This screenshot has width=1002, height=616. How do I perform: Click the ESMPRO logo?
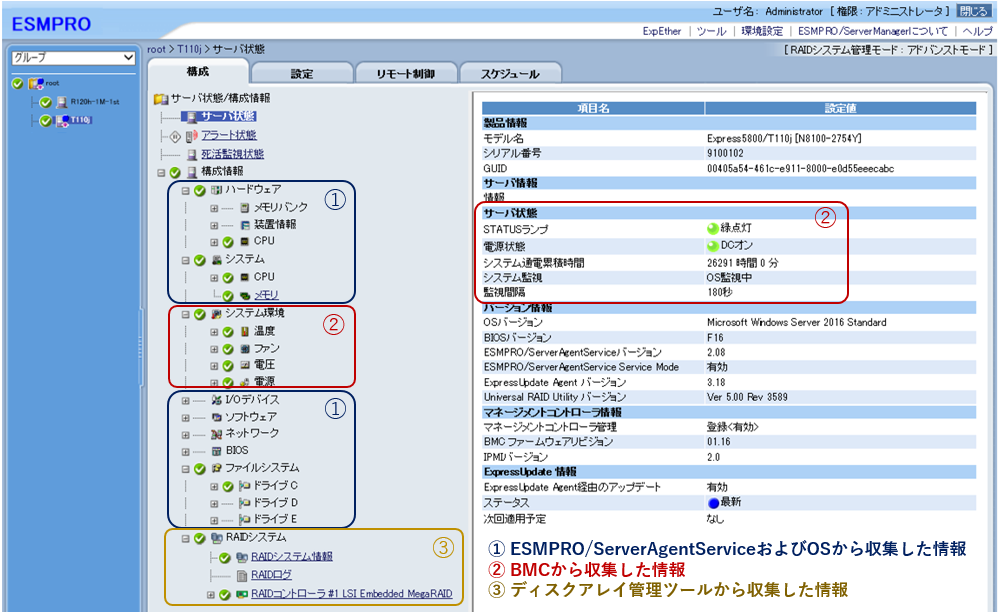51,24
